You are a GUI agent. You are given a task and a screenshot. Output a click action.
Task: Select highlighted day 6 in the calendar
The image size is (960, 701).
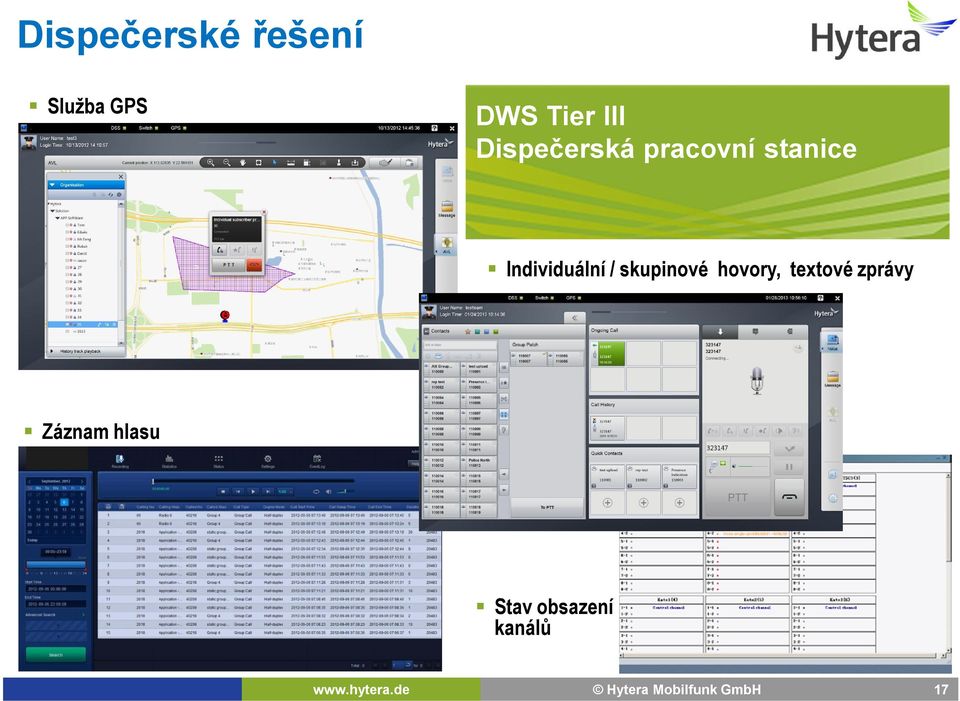click(64, 502)
